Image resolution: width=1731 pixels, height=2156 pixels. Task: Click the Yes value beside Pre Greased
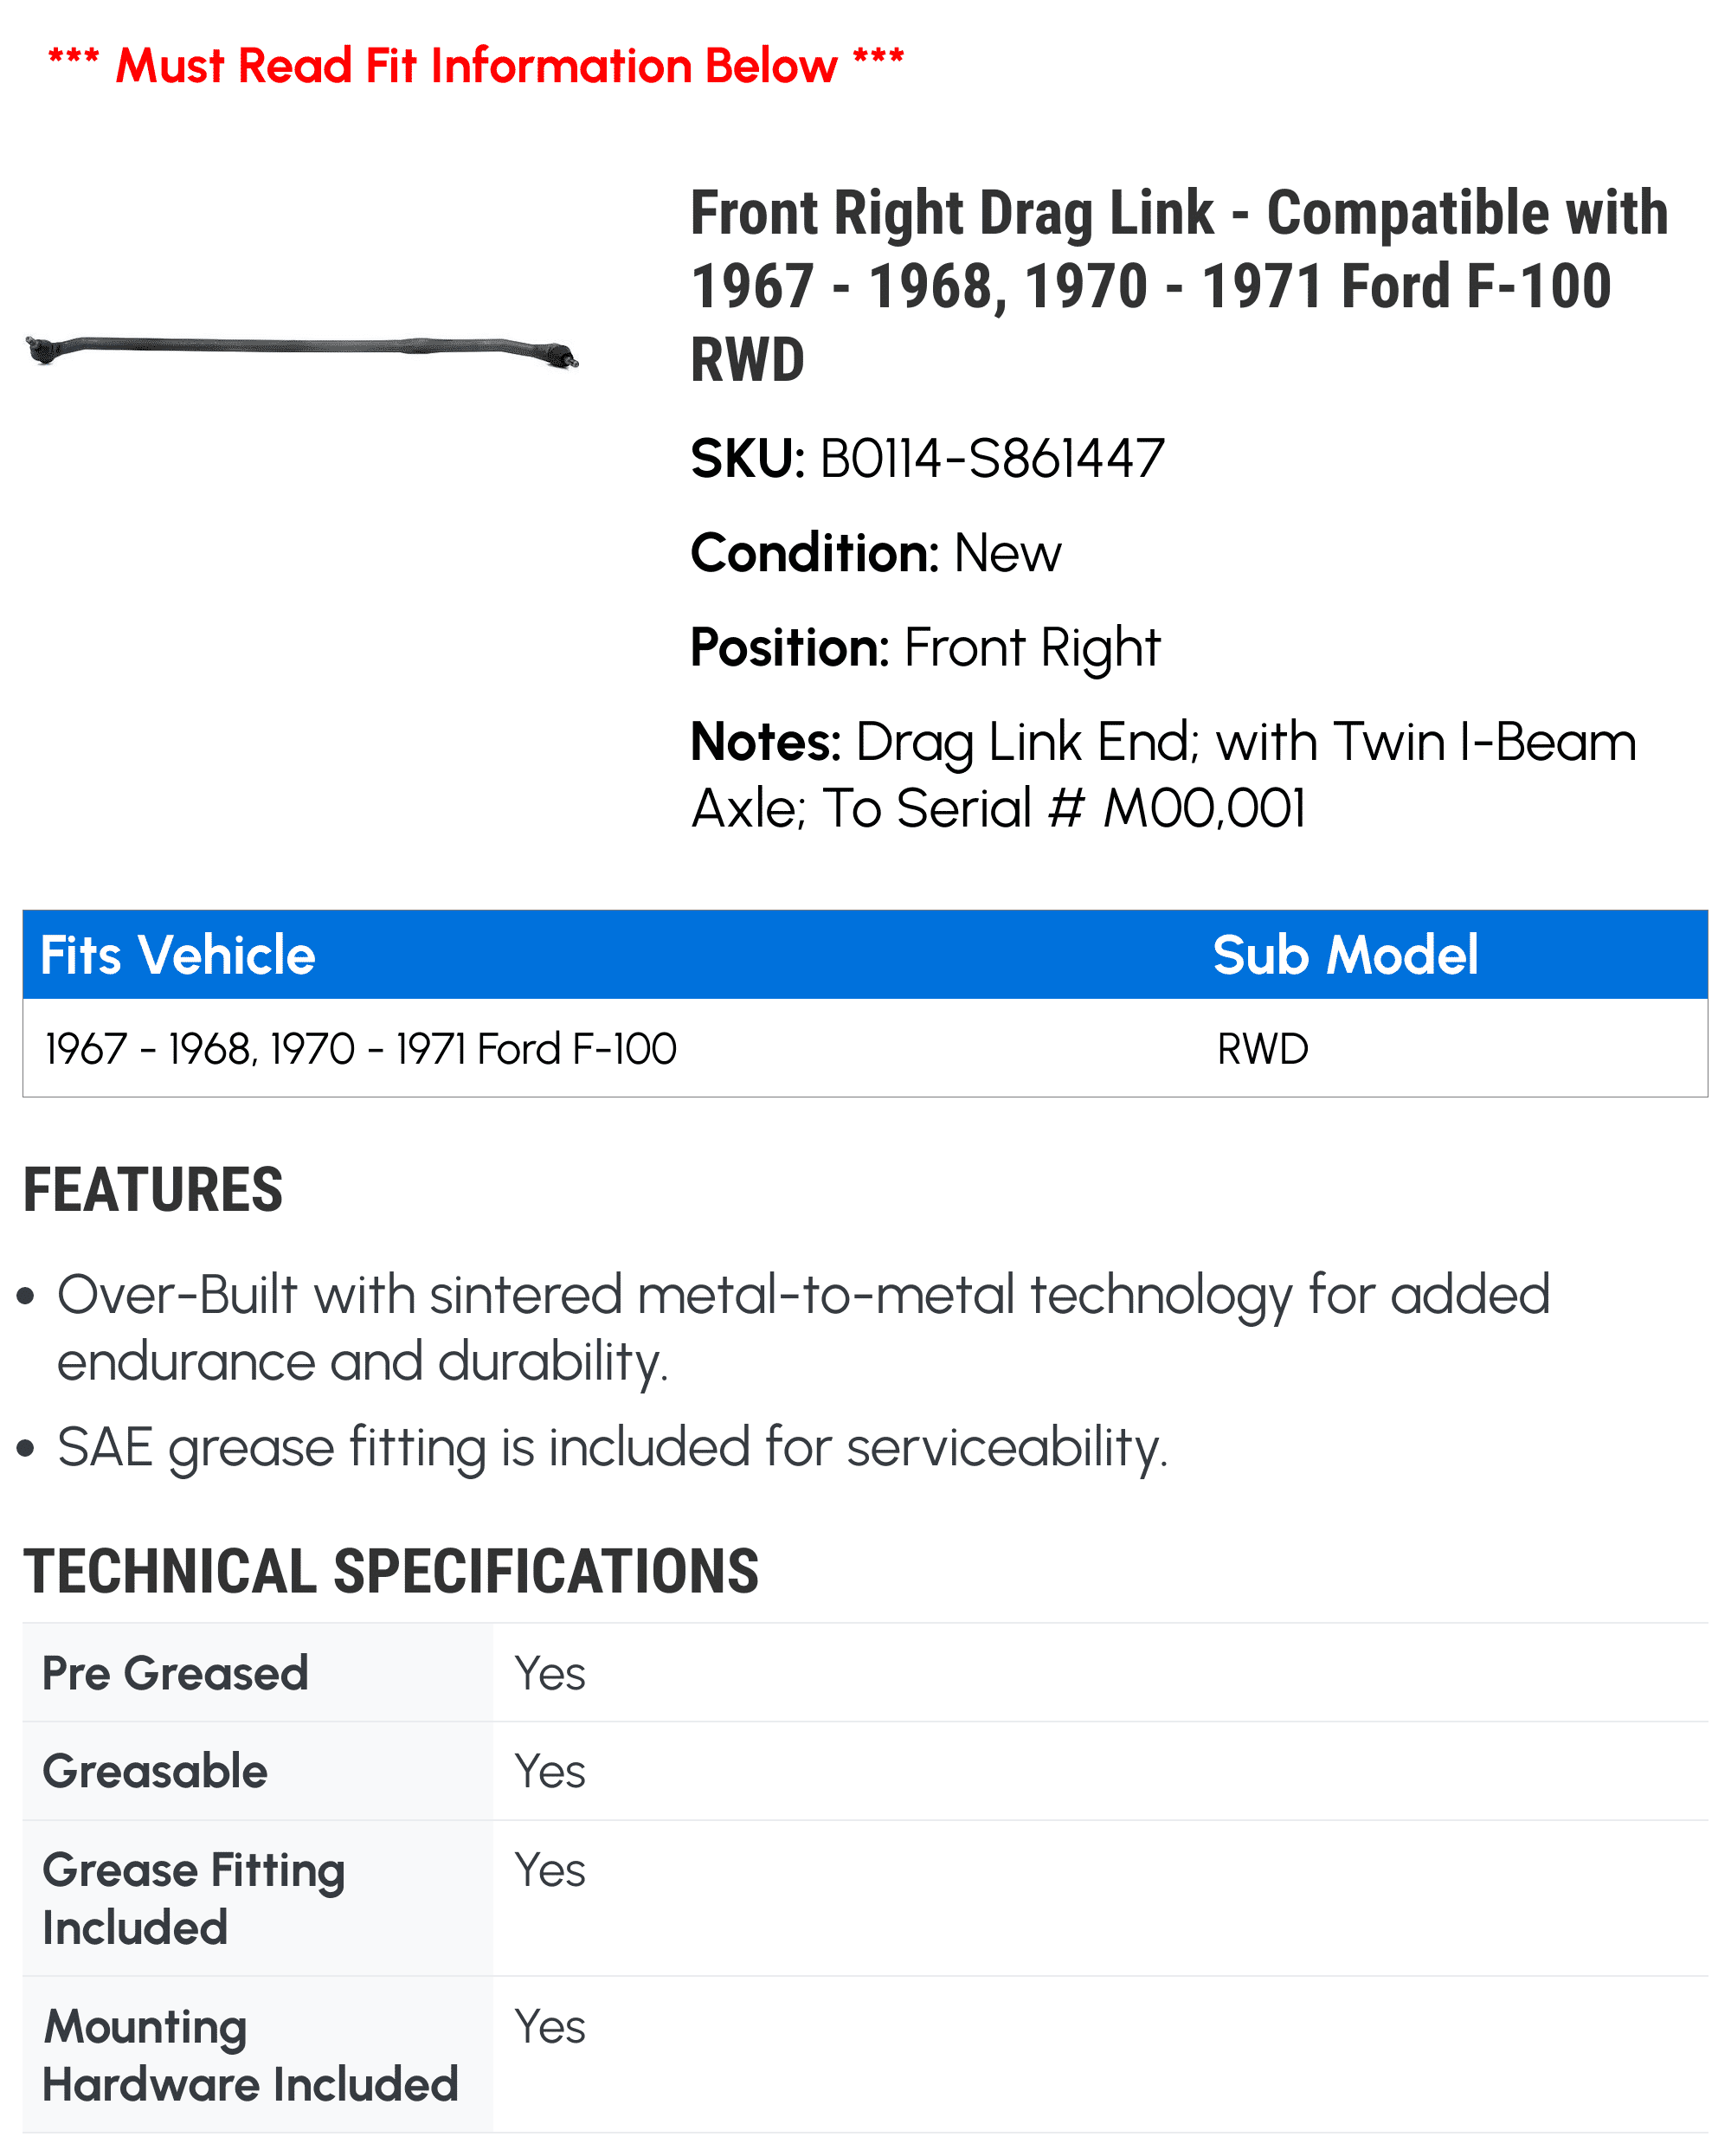[x=549, y=1673]
